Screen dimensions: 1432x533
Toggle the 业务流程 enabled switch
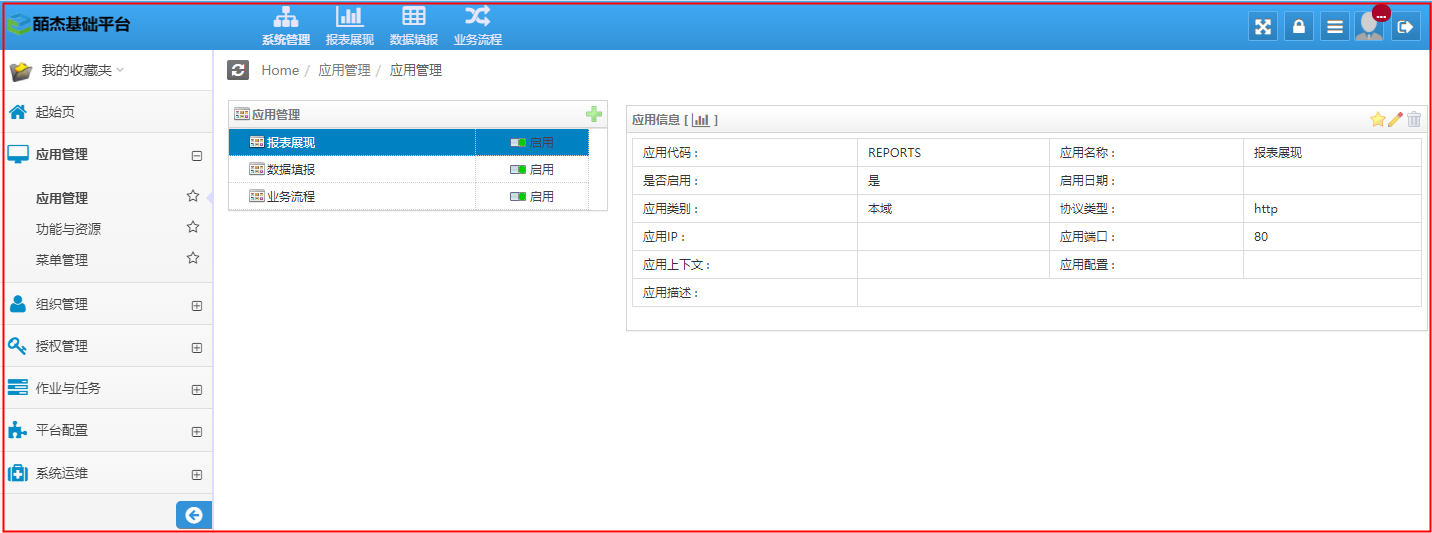518,197
